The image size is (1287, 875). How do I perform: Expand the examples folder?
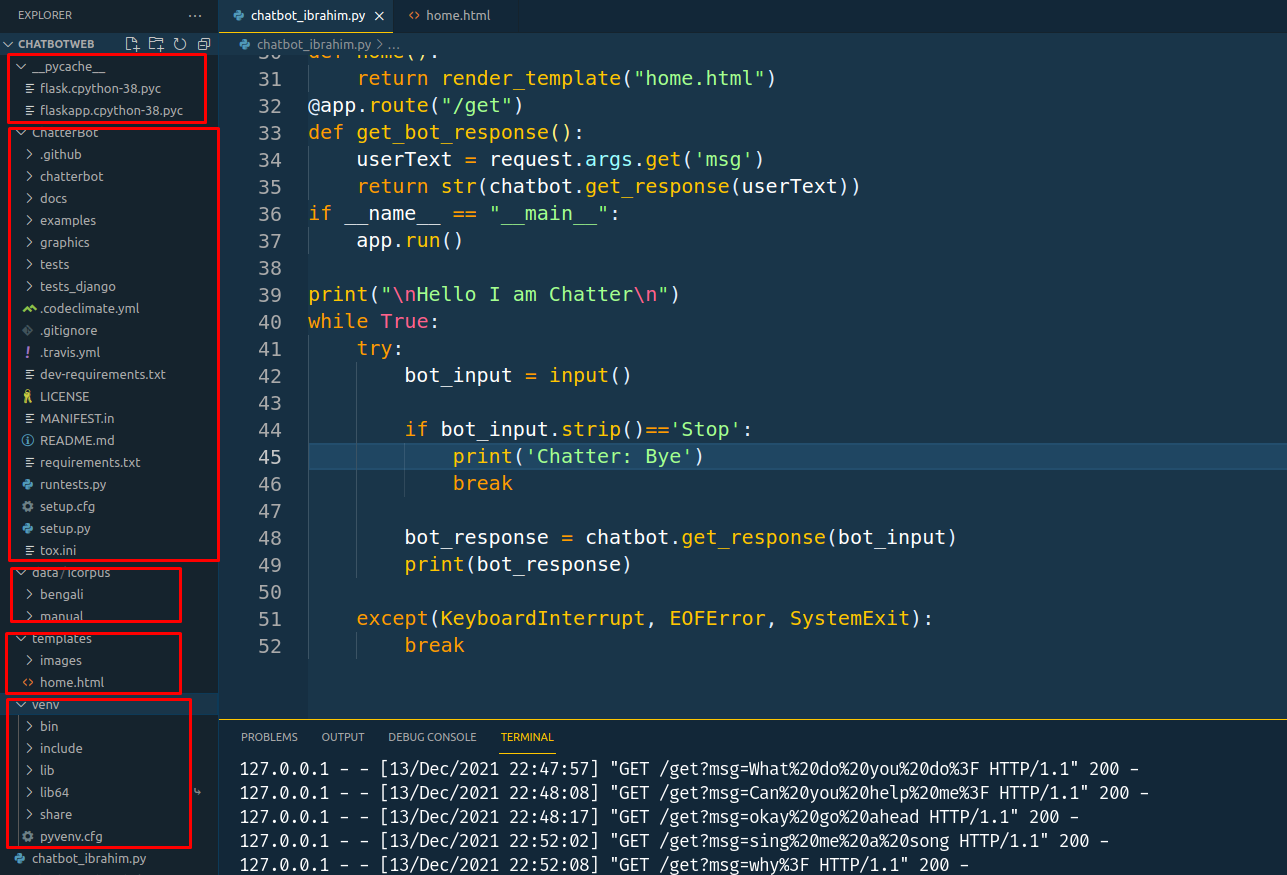(x=28, y=220)
